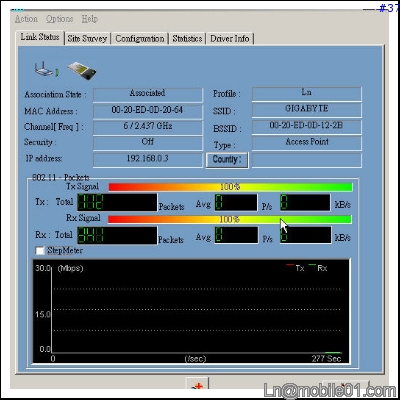400x400 pixels.
Task: Click the 15.0 axis label on graph
Action: point(43,314)
